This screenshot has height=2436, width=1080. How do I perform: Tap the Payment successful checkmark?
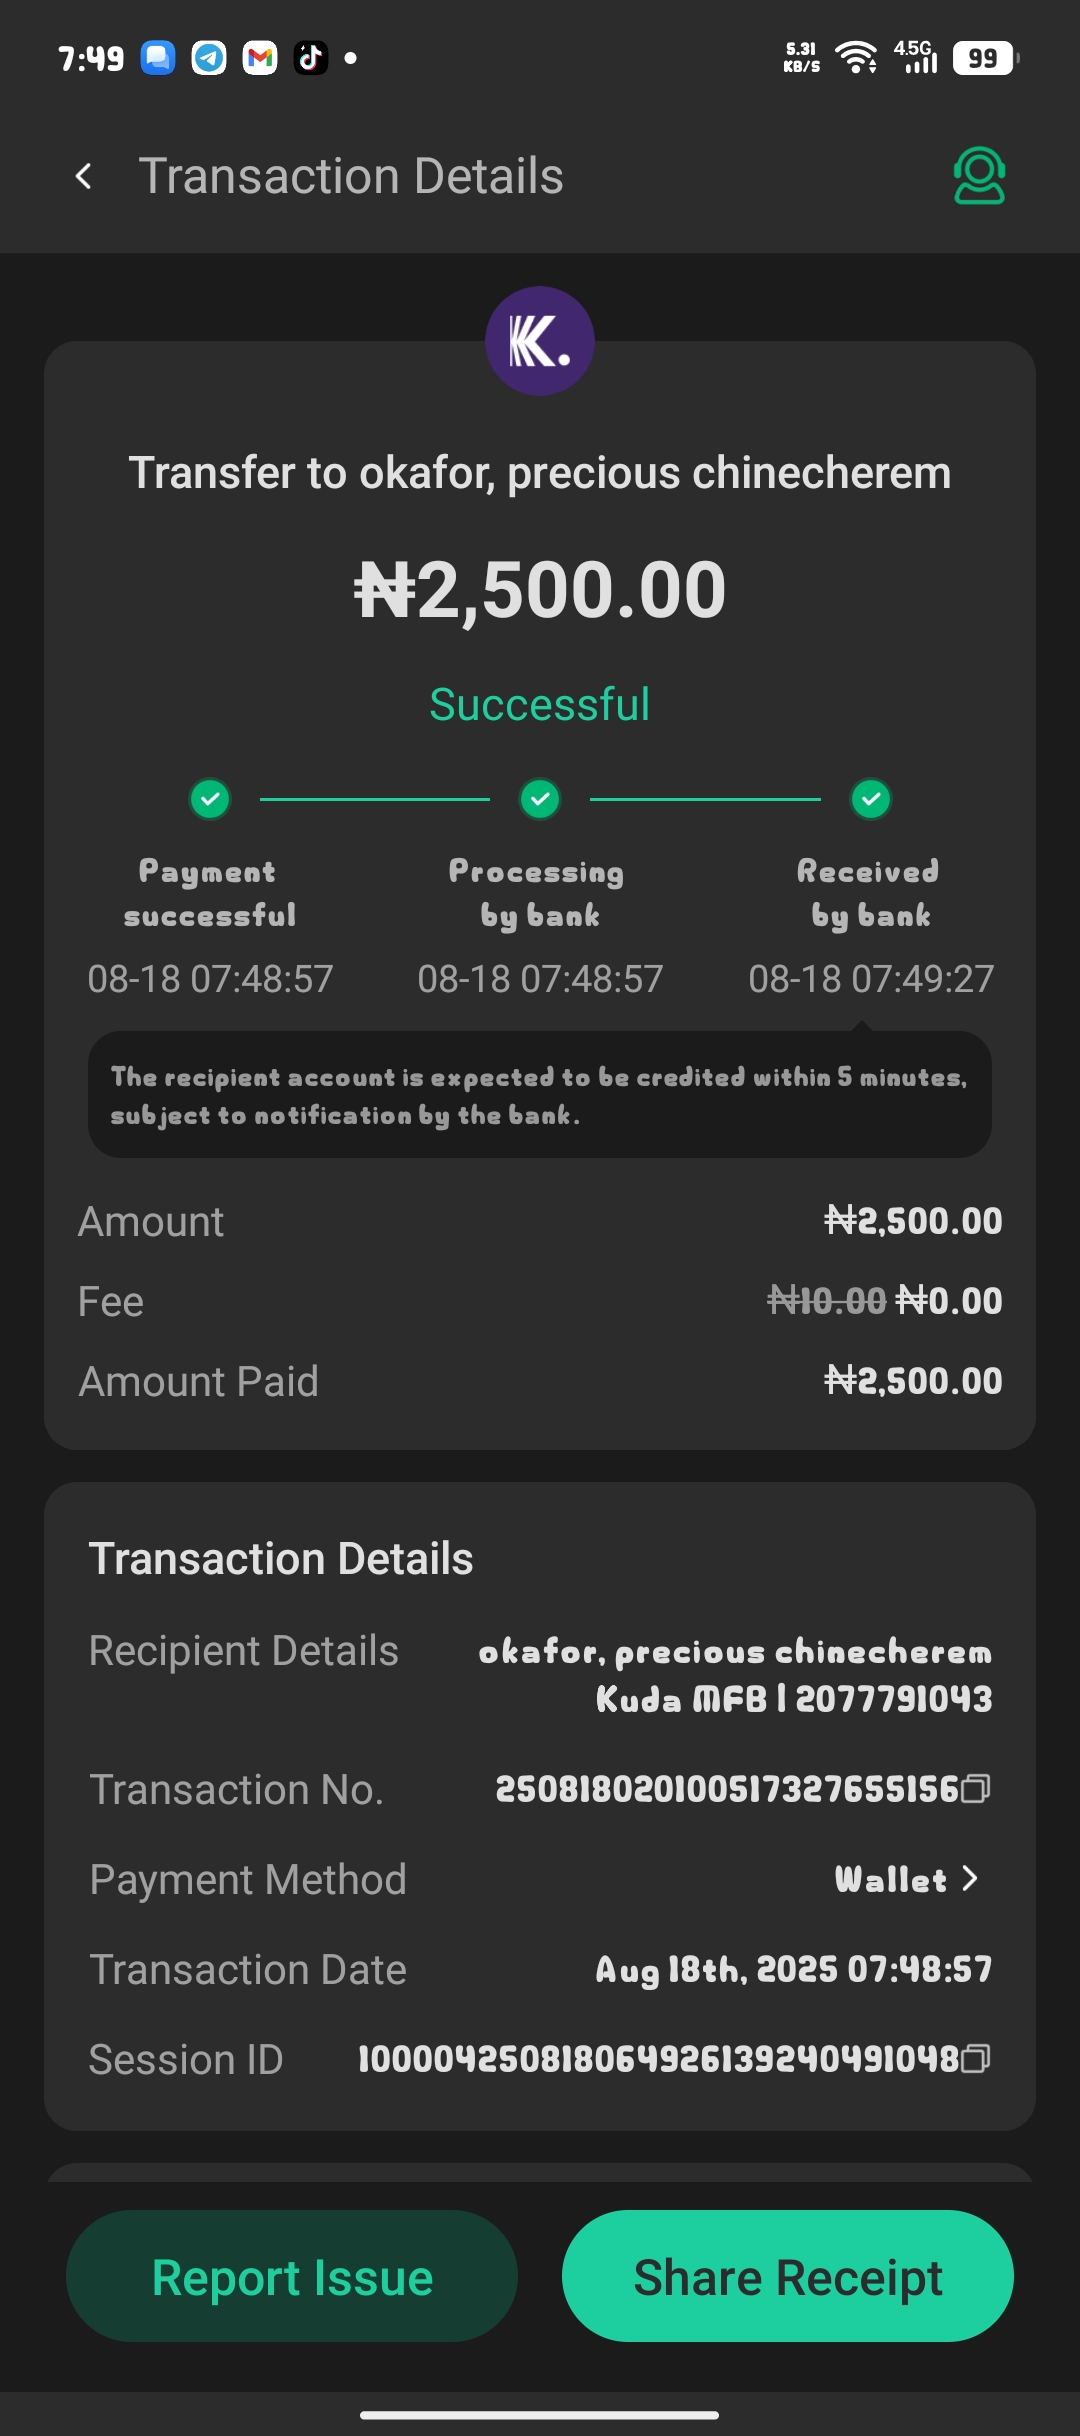210,799
